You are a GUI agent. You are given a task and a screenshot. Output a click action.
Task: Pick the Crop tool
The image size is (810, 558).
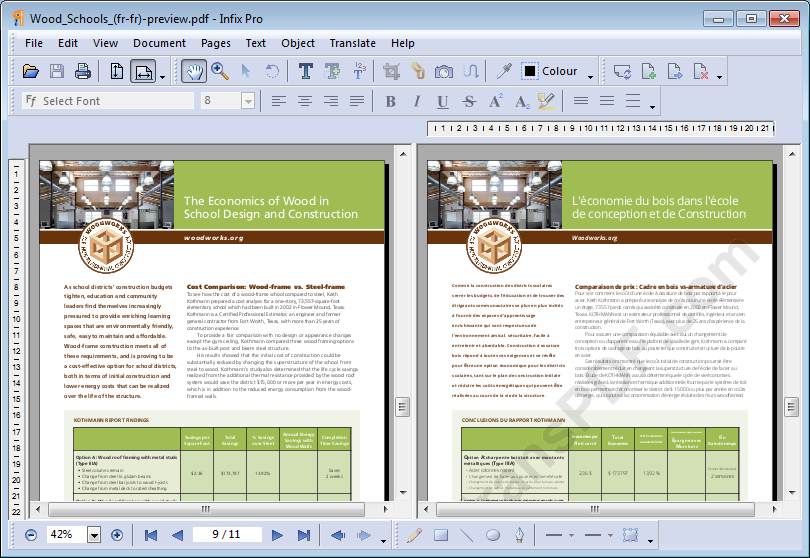[x=391, y=71]
